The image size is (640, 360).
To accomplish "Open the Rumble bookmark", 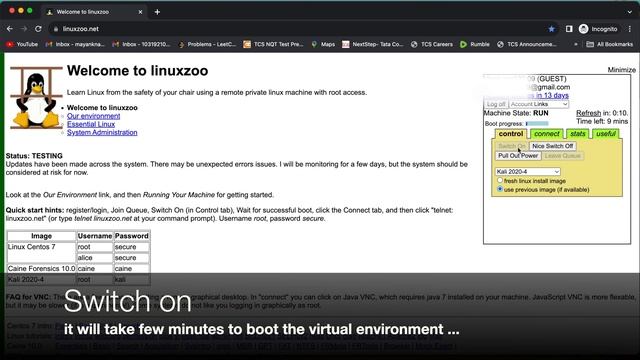I will pos(475,44).
